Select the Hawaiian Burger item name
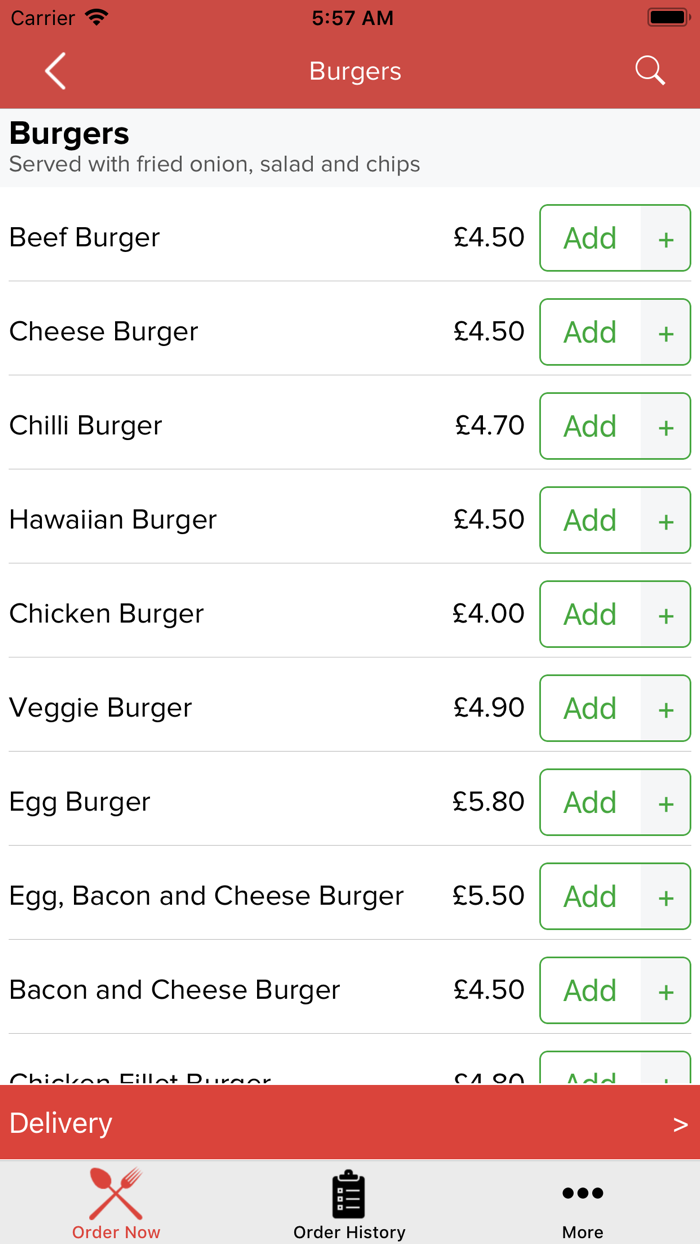Screen dimensions: 700x1244 (113, 520)
